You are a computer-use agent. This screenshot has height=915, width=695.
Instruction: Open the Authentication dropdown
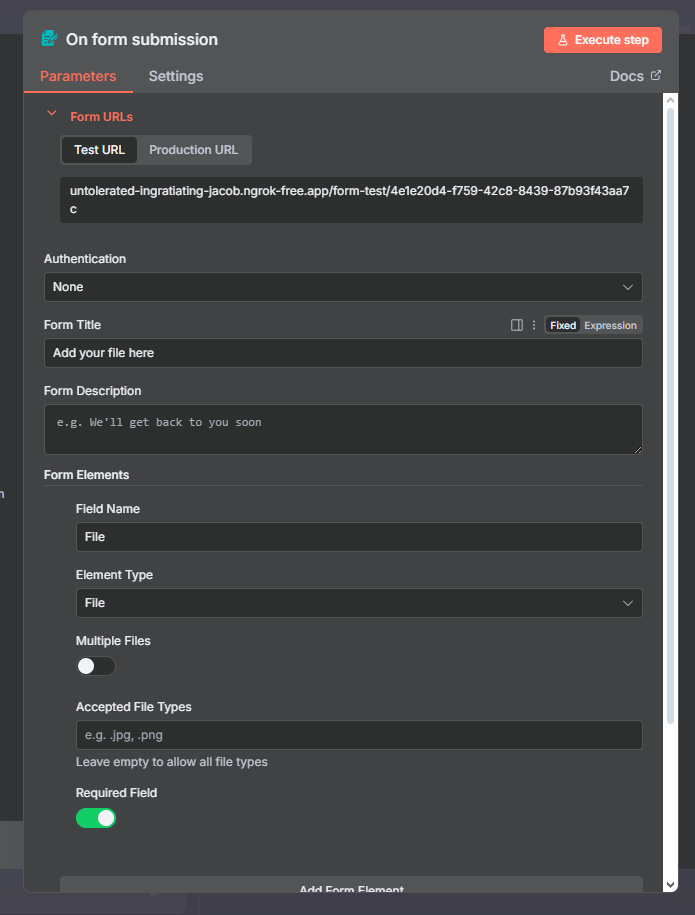[x=343, y=287]
